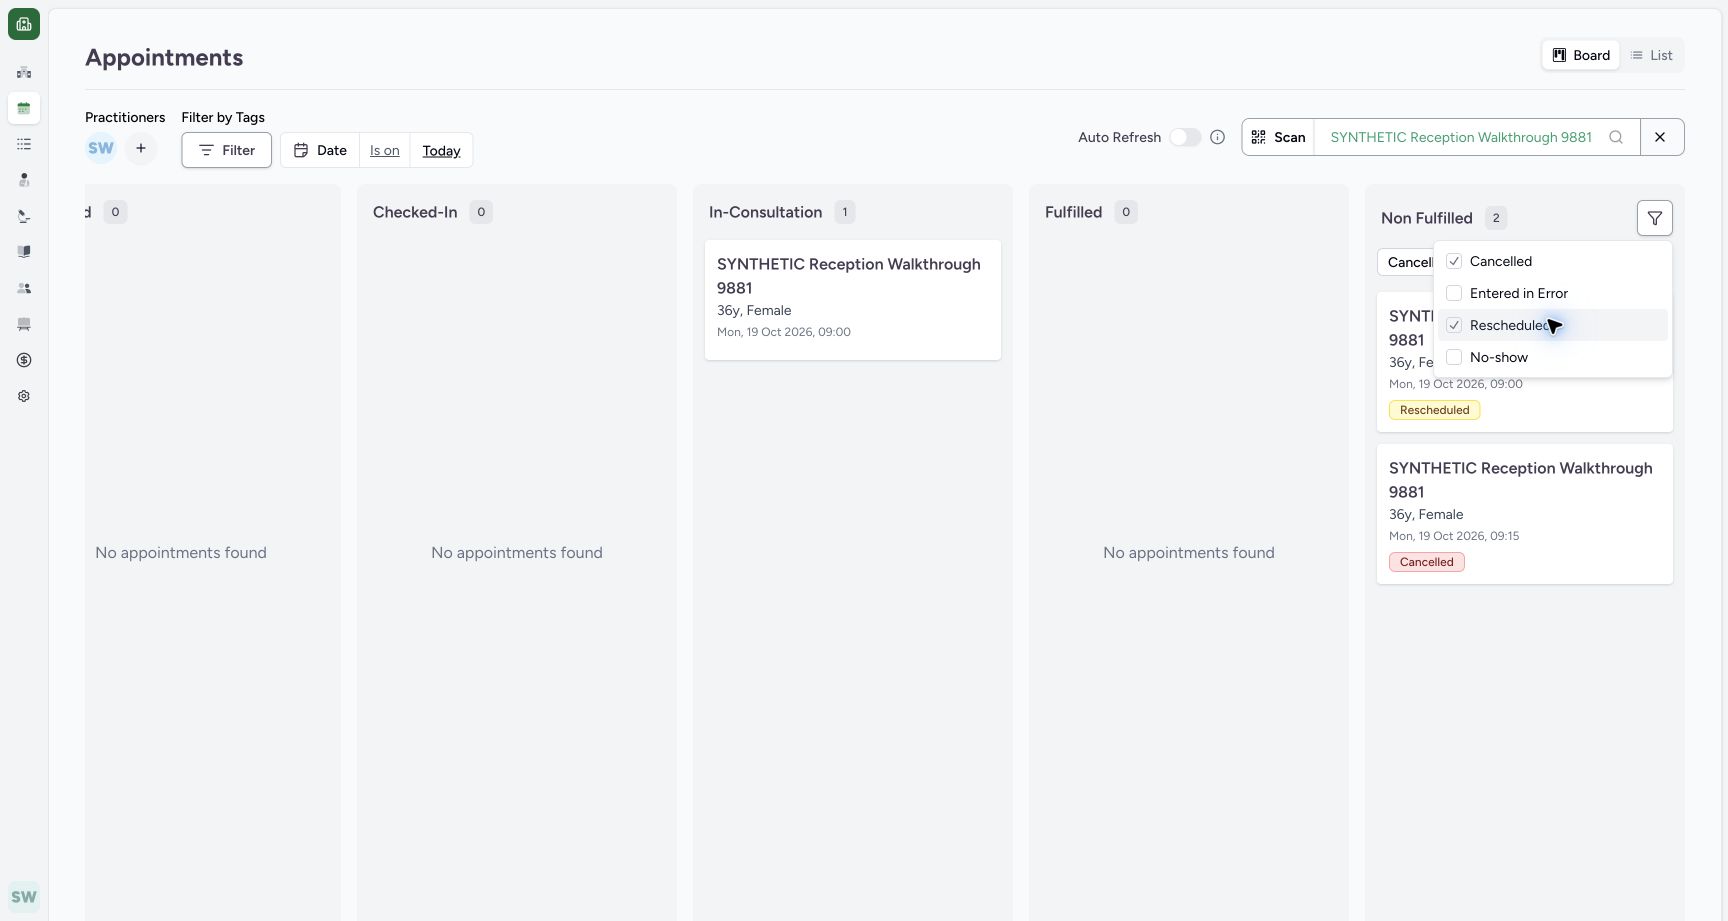Screen dimensions: 1728x921
Task: Click the search magnifier icon
Action: click(x=1616, y=137)
